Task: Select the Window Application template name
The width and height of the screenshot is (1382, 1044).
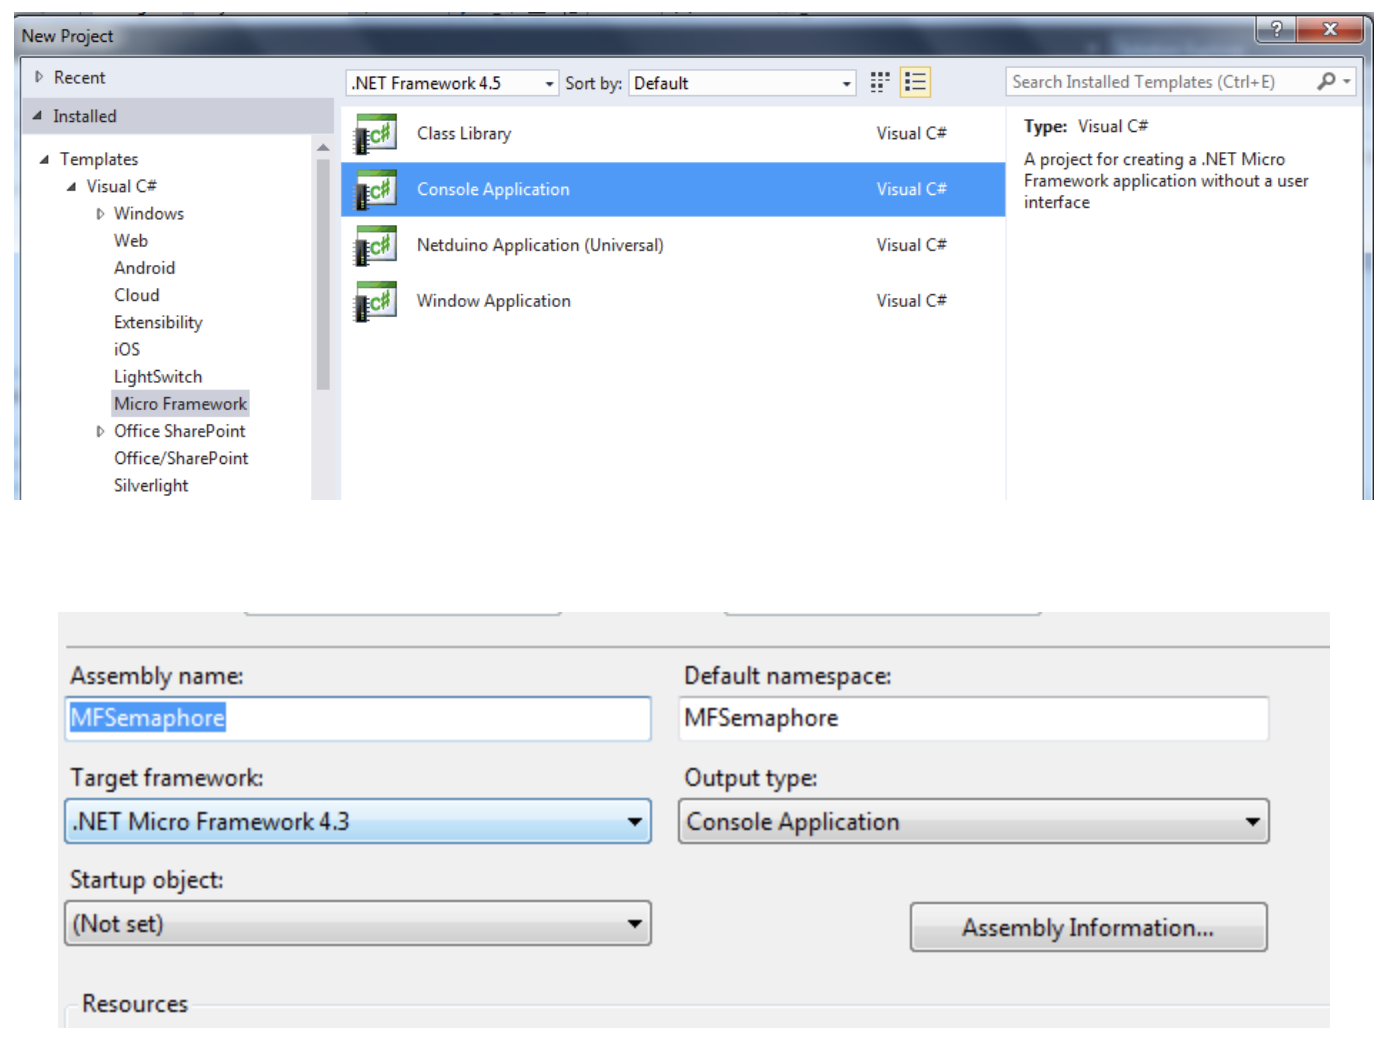Action: pyautogui.click(x=494, y=301)
